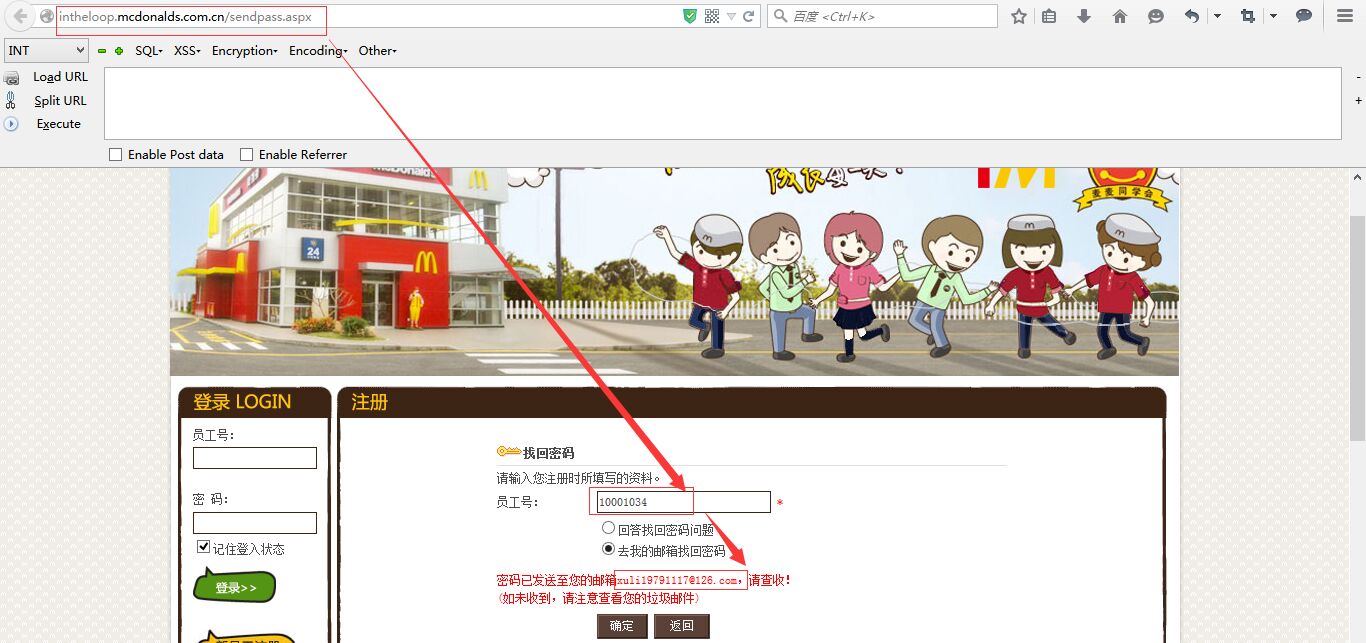Show the page QR code icon

point(712,16)
